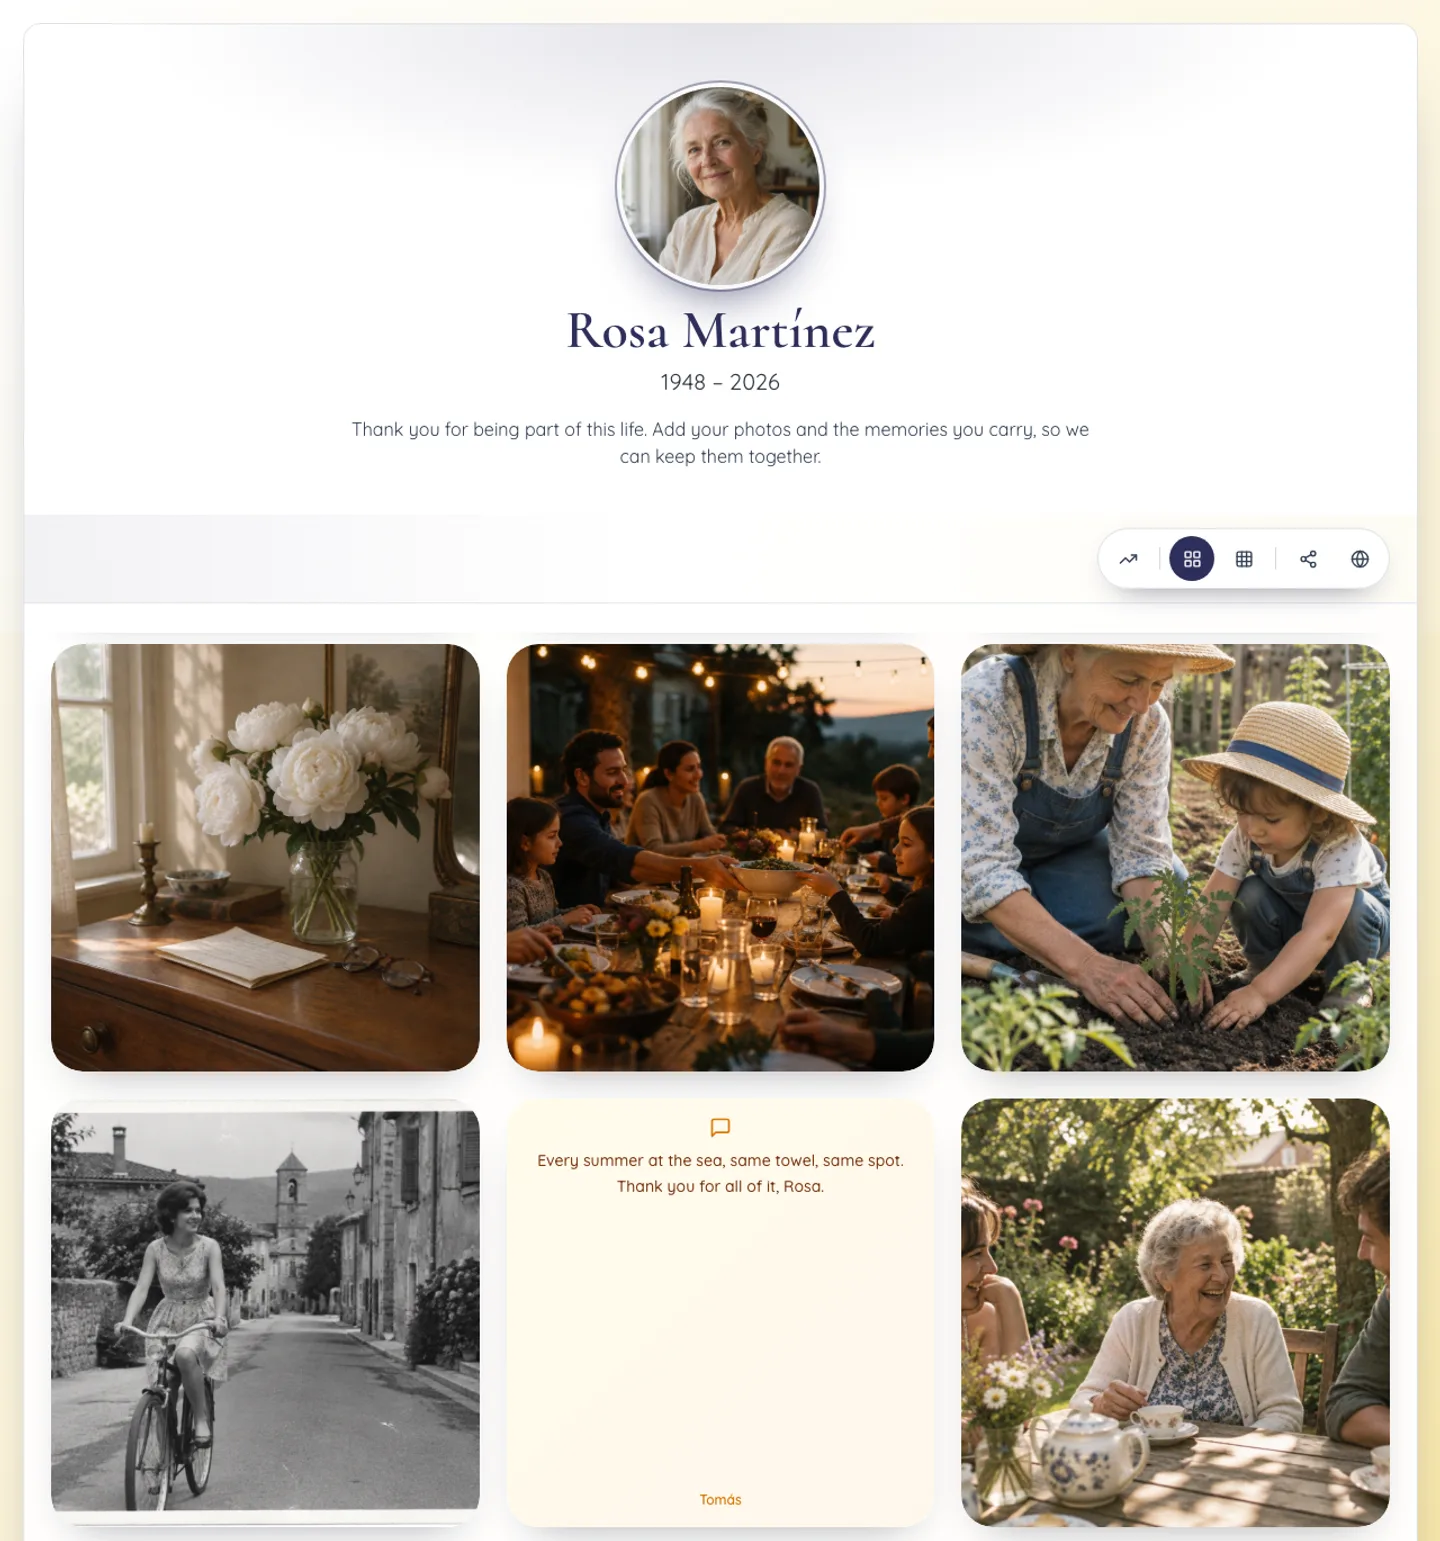Click the Rosa Martínez heading
1440x1541 pixels.
[x=720, y=331]
